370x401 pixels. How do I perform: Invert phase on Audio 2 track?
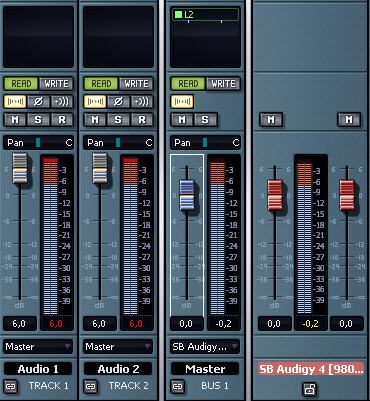coord(118,101)
